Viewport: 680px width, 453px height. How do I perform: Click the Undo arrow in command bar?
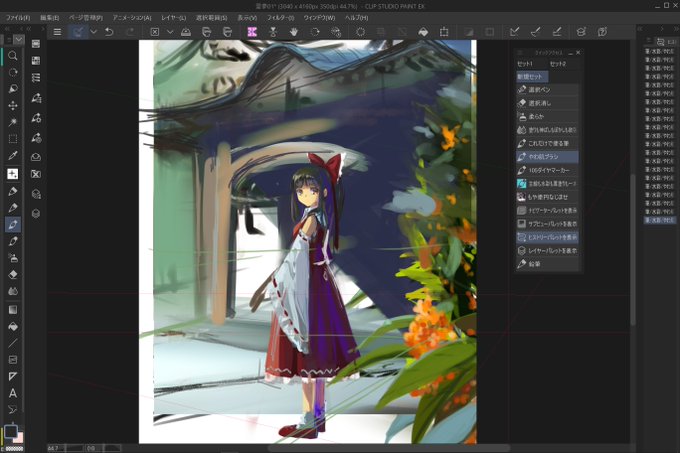(x=109, y=32)
